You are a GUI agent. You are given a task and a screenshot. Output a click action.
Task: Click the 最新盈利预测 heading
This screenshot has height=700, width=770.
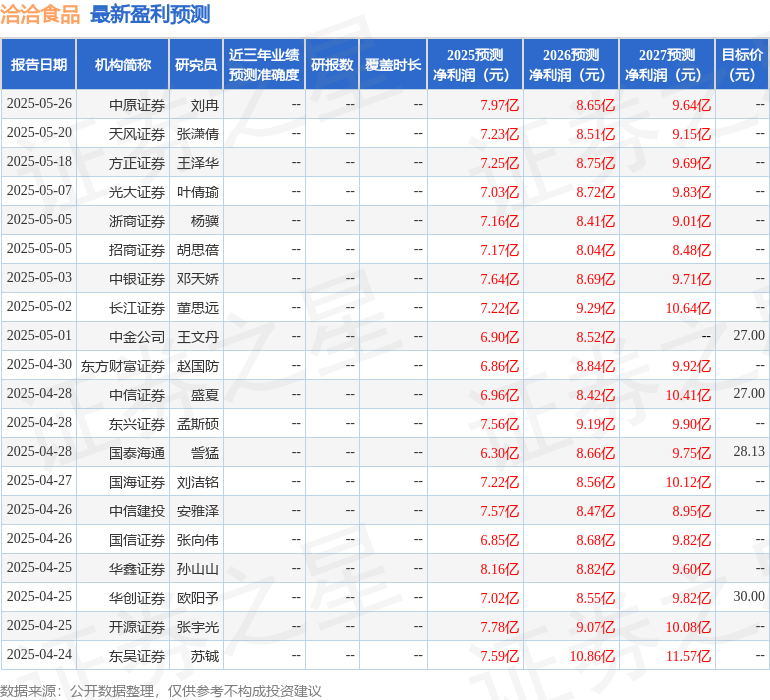click(x=150, y=14)
